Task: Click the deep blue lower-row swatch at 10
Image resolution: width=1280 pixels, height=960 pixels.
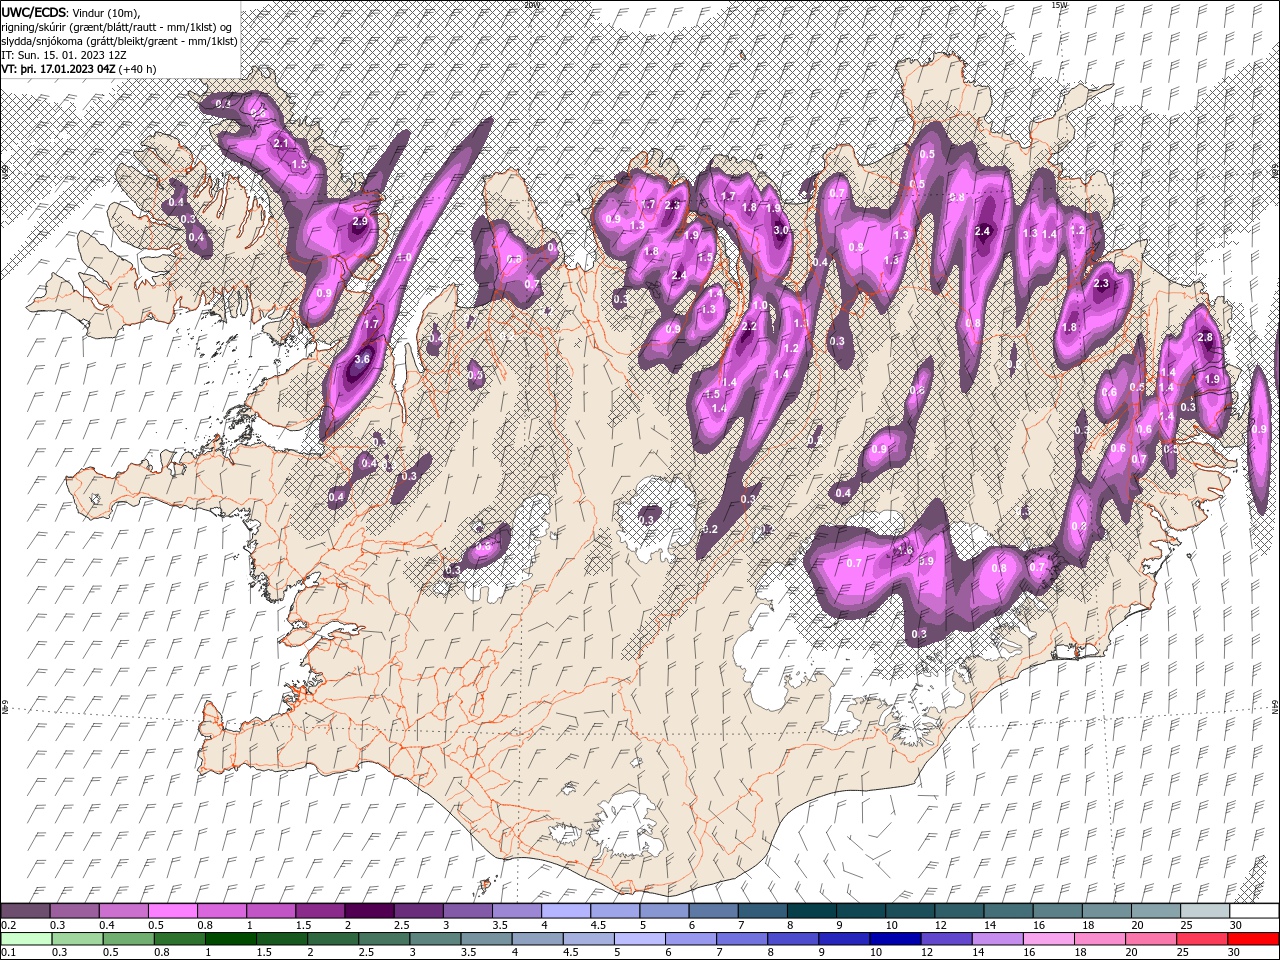Action: click(x=894, y=939)
